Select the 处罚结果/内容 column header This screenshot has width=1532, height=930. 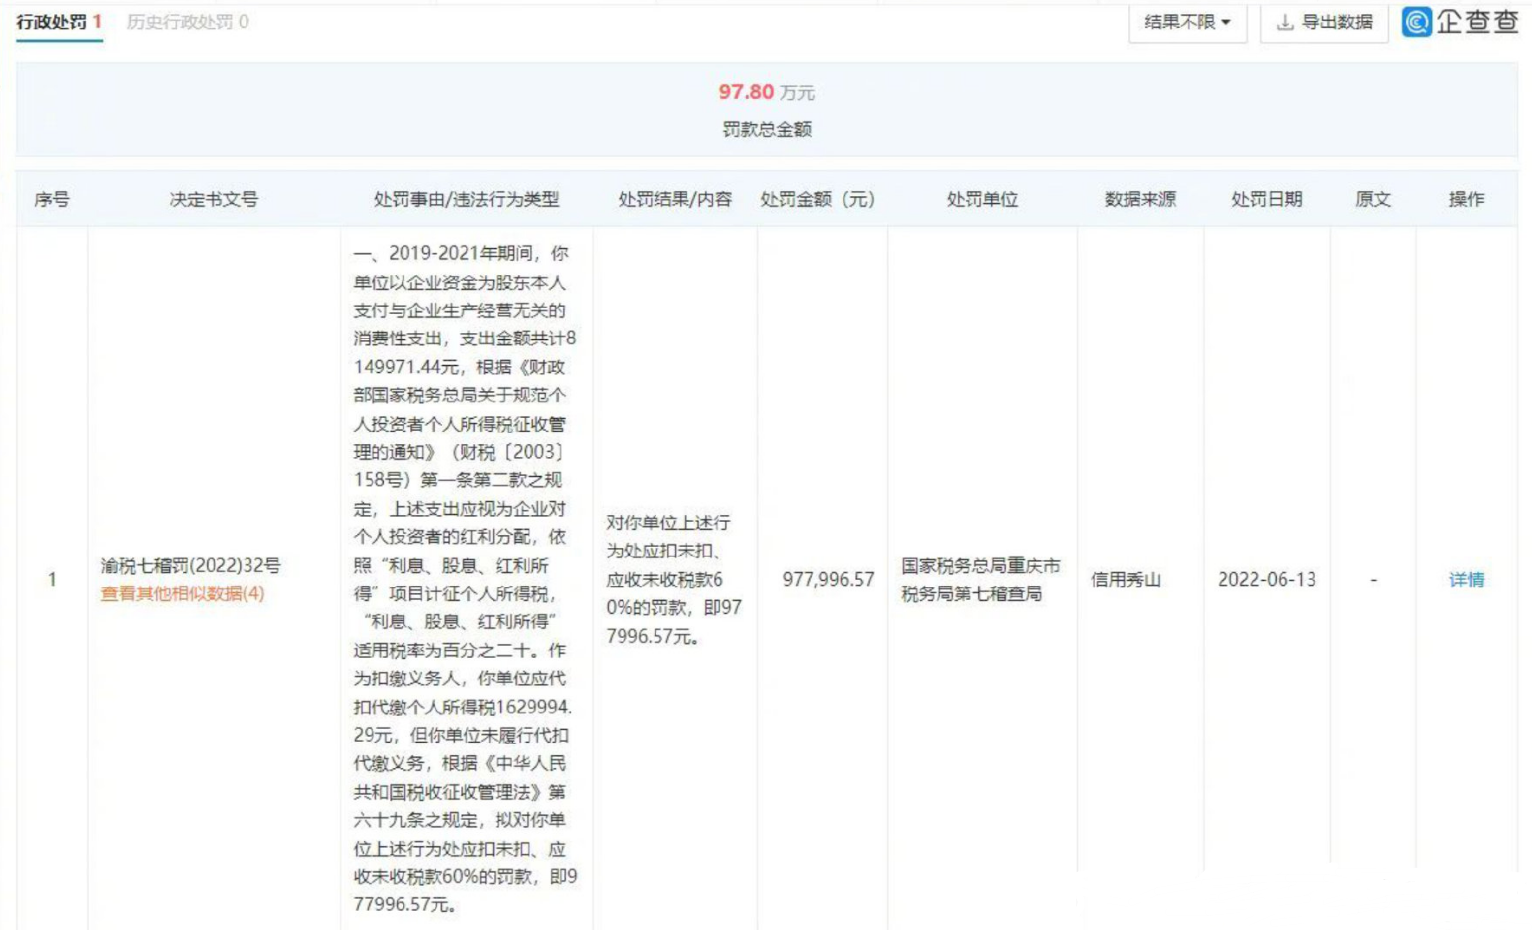click(x=675, y=199)
